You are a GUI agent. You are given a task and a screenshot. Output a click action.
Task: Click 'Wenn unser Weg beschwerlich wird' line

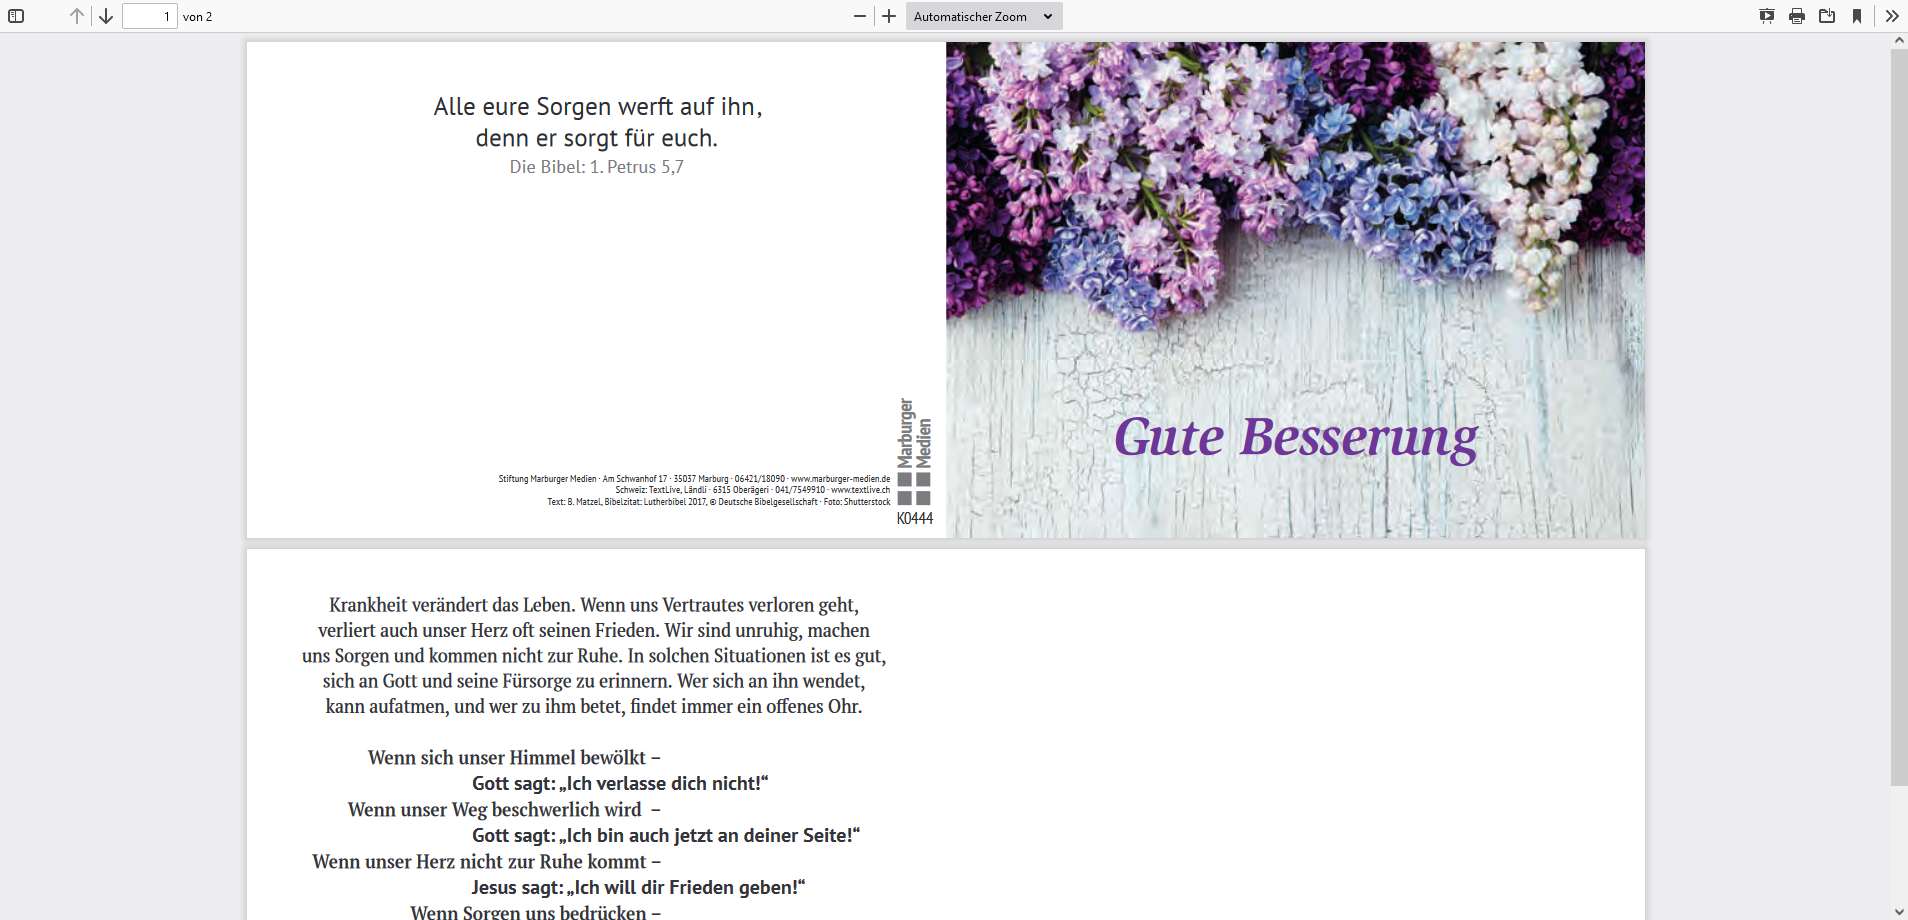(x=504, y=810)
